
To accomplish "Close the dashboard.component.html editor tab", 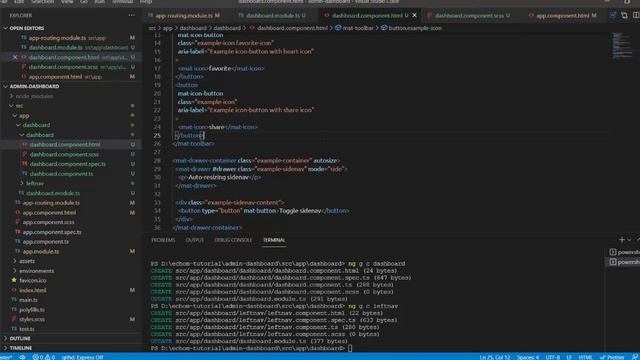I will pos(415,16).
